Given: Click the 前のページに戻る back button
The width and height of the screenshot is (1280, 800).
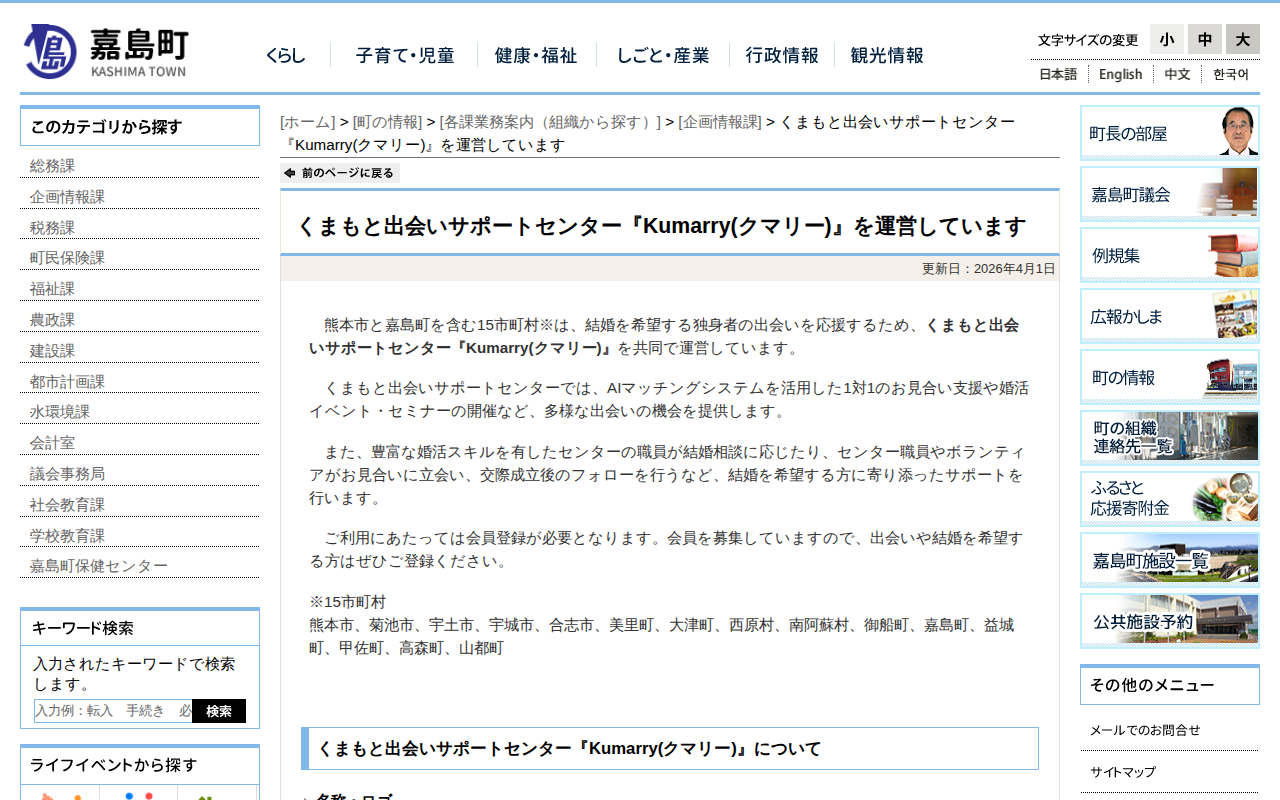Looking at the screenshot, I should click(x=339, y=172).
